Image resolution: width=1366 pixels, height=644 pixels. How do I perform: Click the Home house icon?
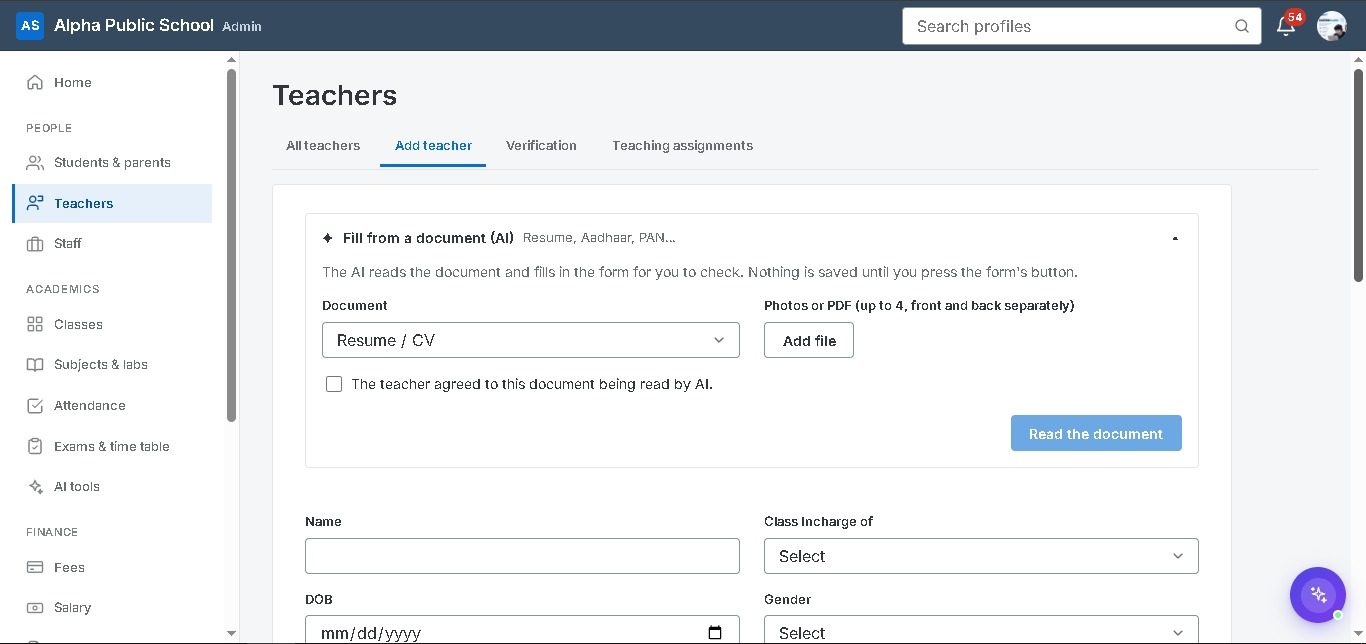coord(35,82)
